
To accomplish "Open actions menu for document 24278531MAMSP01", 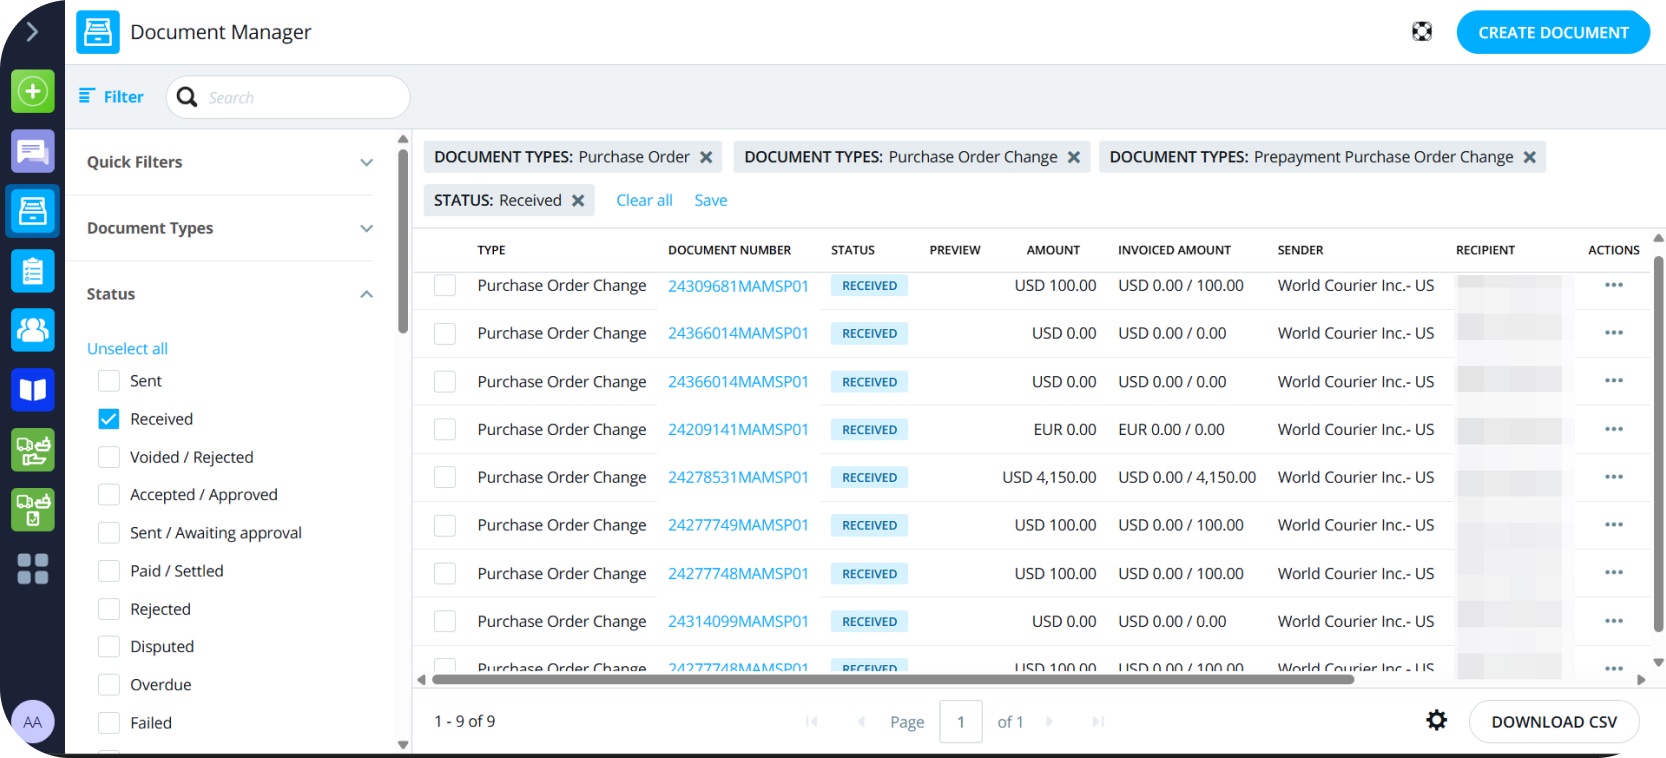I will click(x=1613, y=477).
